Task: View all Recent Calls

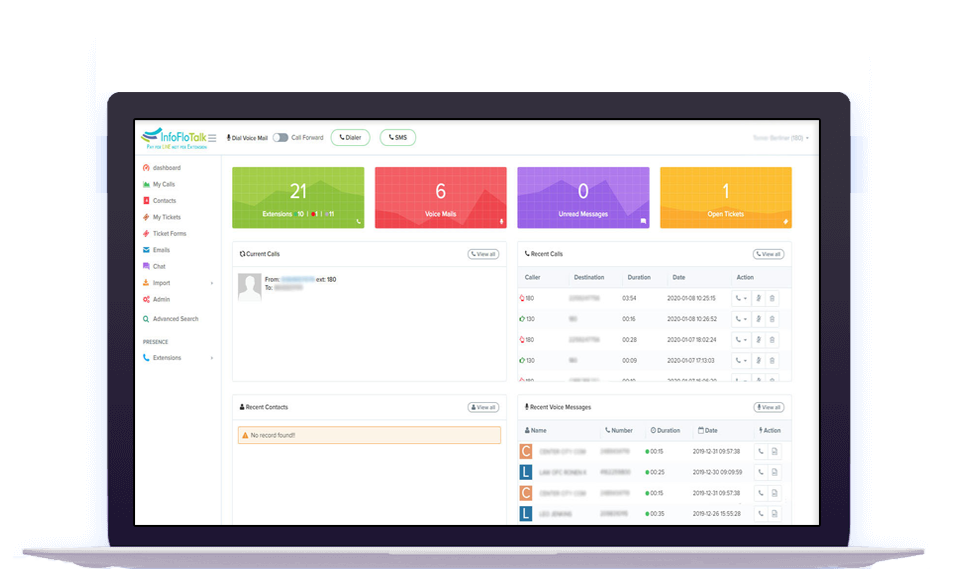Action: [x=768, y=254]
